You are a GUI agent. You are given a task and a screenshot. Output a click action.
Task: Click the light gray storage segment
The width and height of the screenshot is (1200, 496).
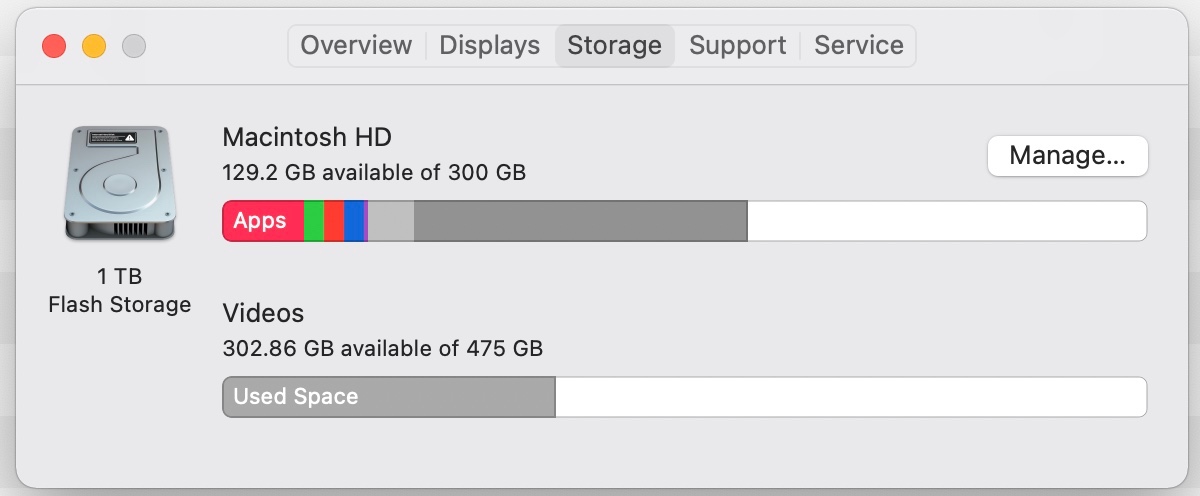pyautogui.click(x=391, y=221)
